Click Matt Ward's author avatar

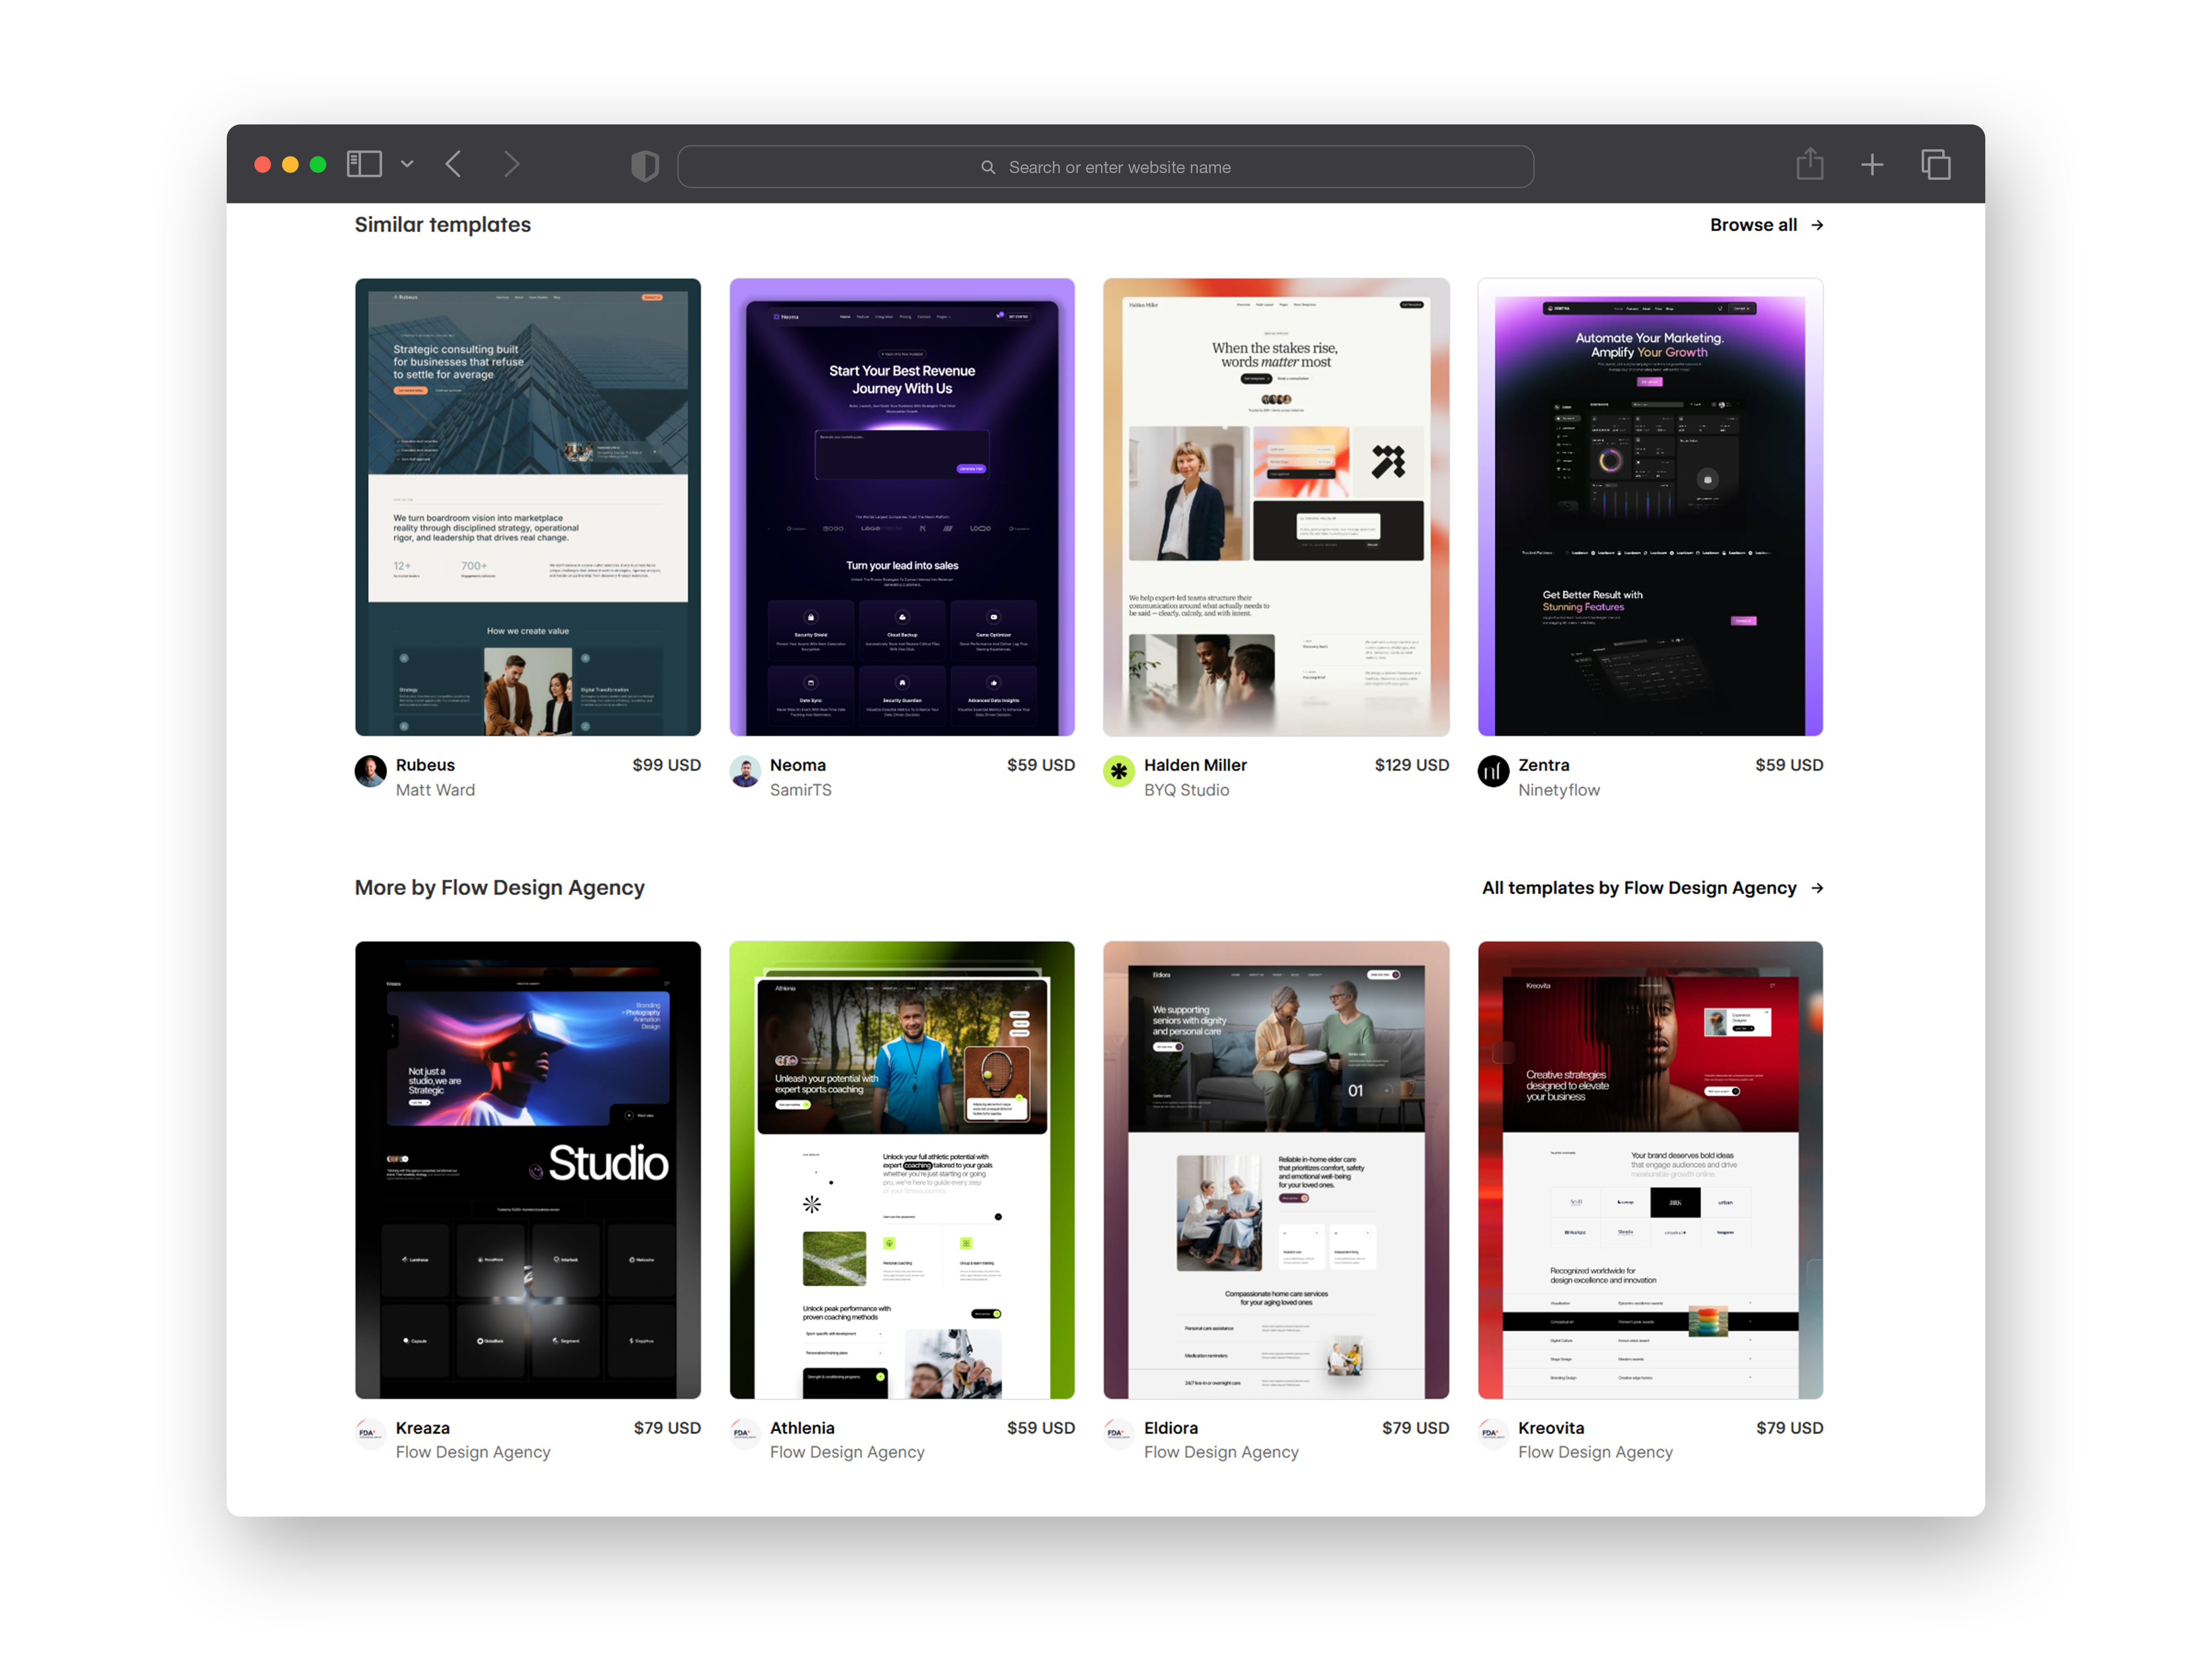click(x=371, y=771)
